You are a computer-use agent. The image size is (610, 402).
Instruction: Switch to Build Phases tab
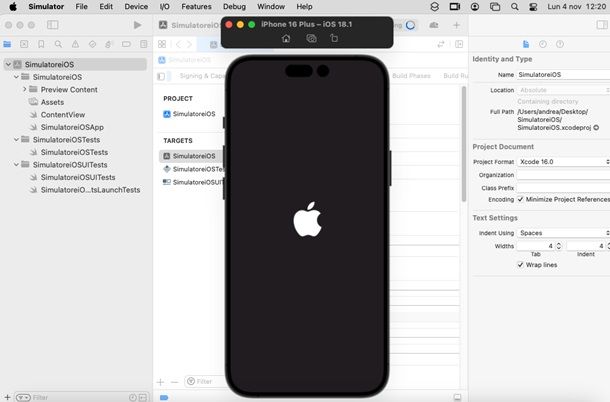(411, 76)
